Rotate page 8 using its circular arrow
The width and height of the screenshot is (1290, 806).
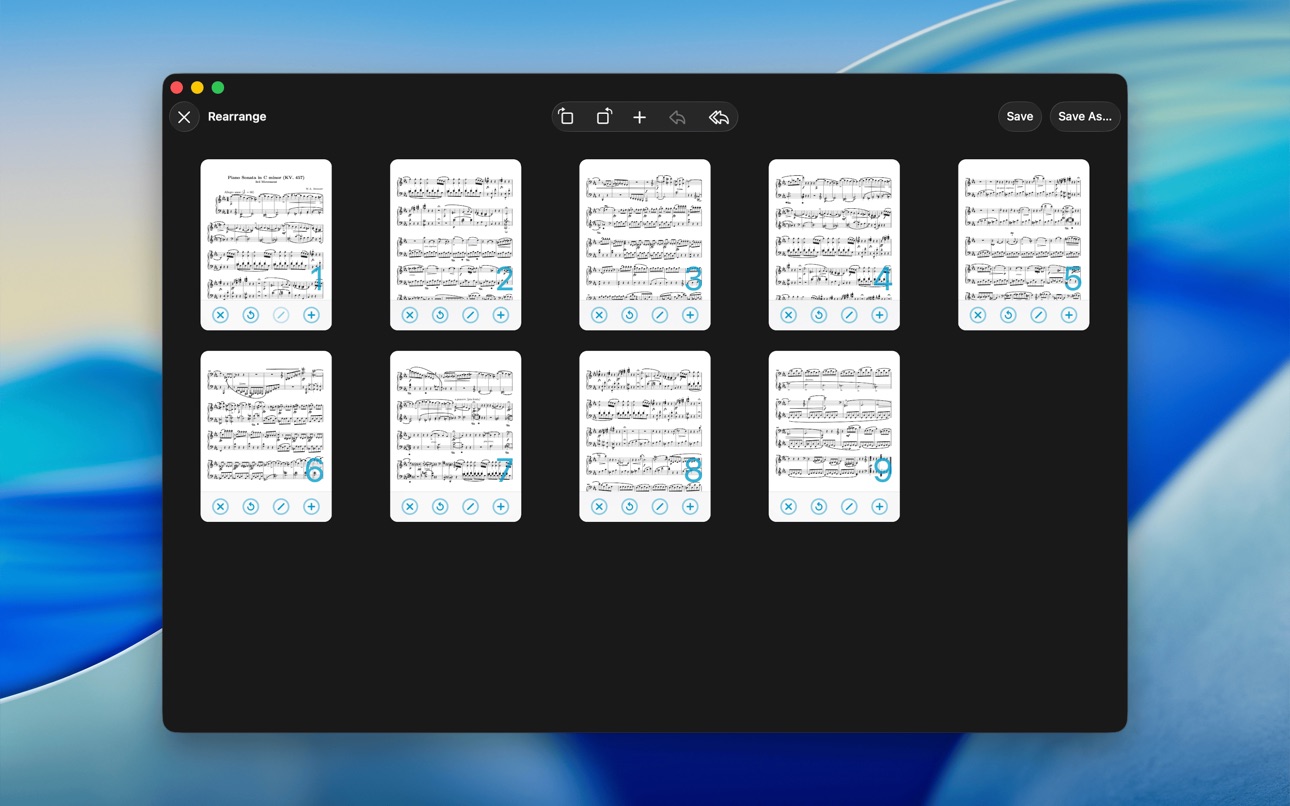point(629,507)
